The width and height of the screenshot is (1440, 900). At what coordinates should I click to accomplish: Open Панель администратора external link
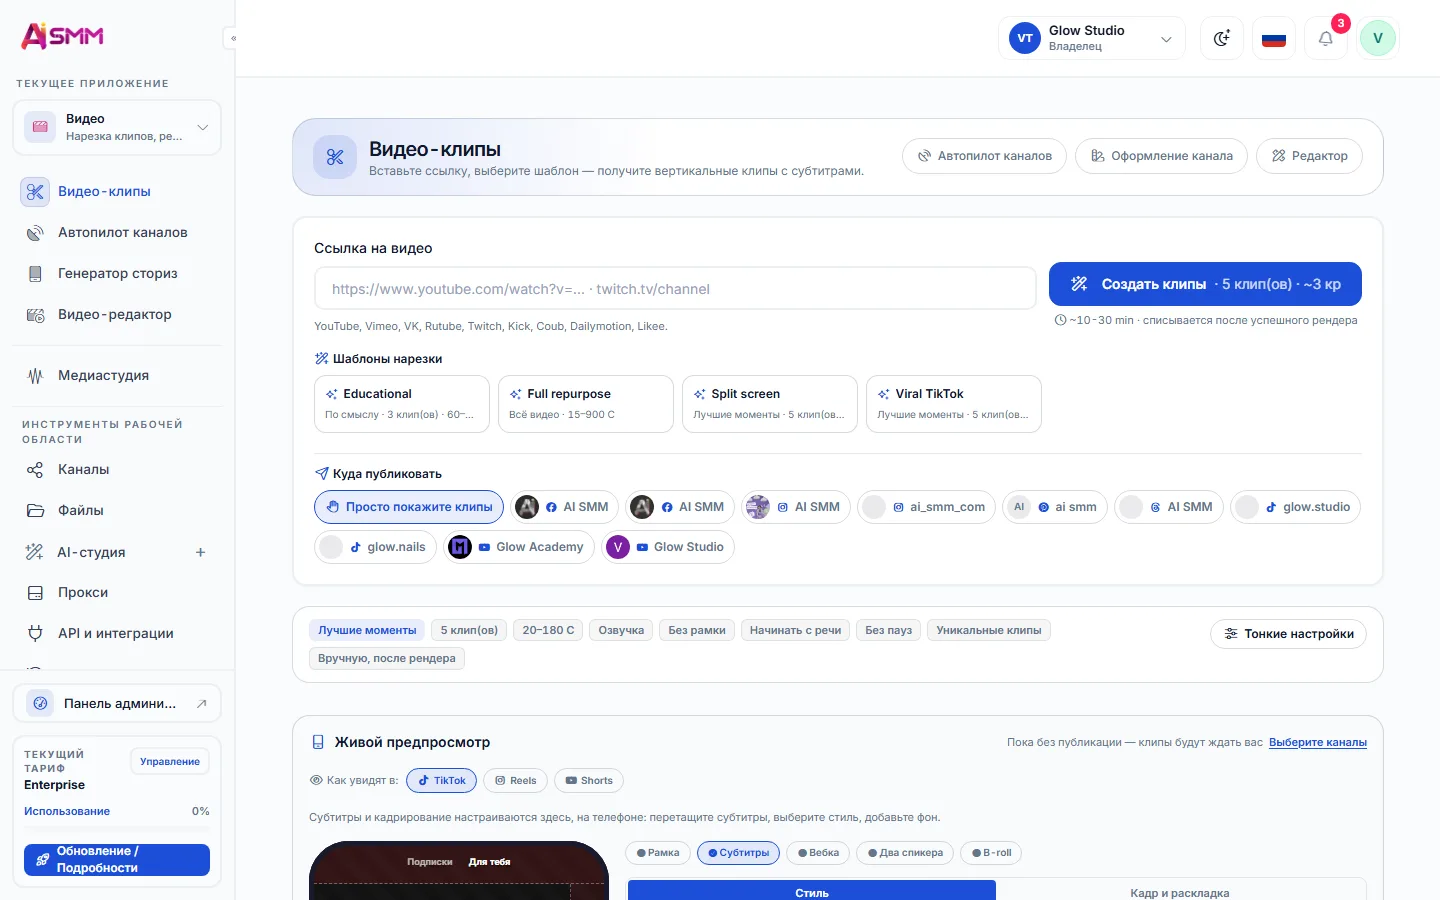(x=117, y=703)
